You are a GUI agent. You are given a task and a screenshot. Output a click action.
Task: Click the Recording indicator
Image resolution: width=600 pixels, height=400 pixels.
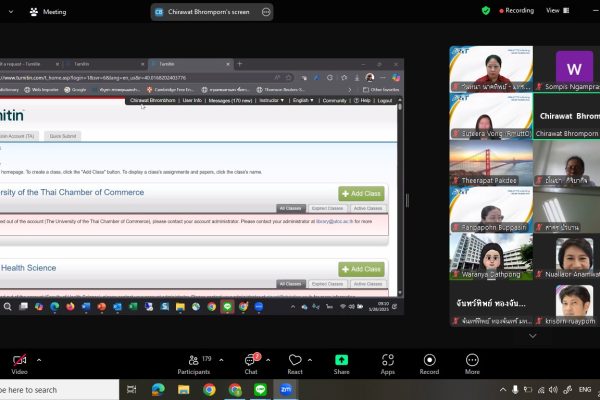pyautogui.click(x=517, y=11)
